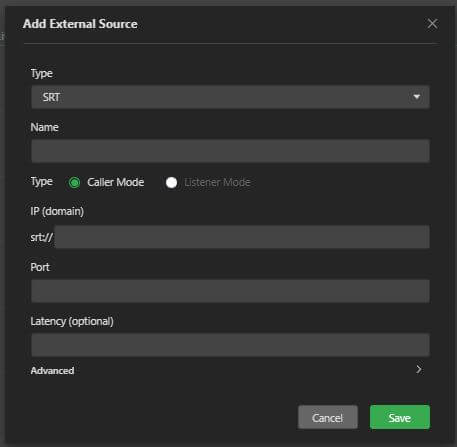Cancel adding the external source
This screenshot has width=457, height=447.
(328, 417)
